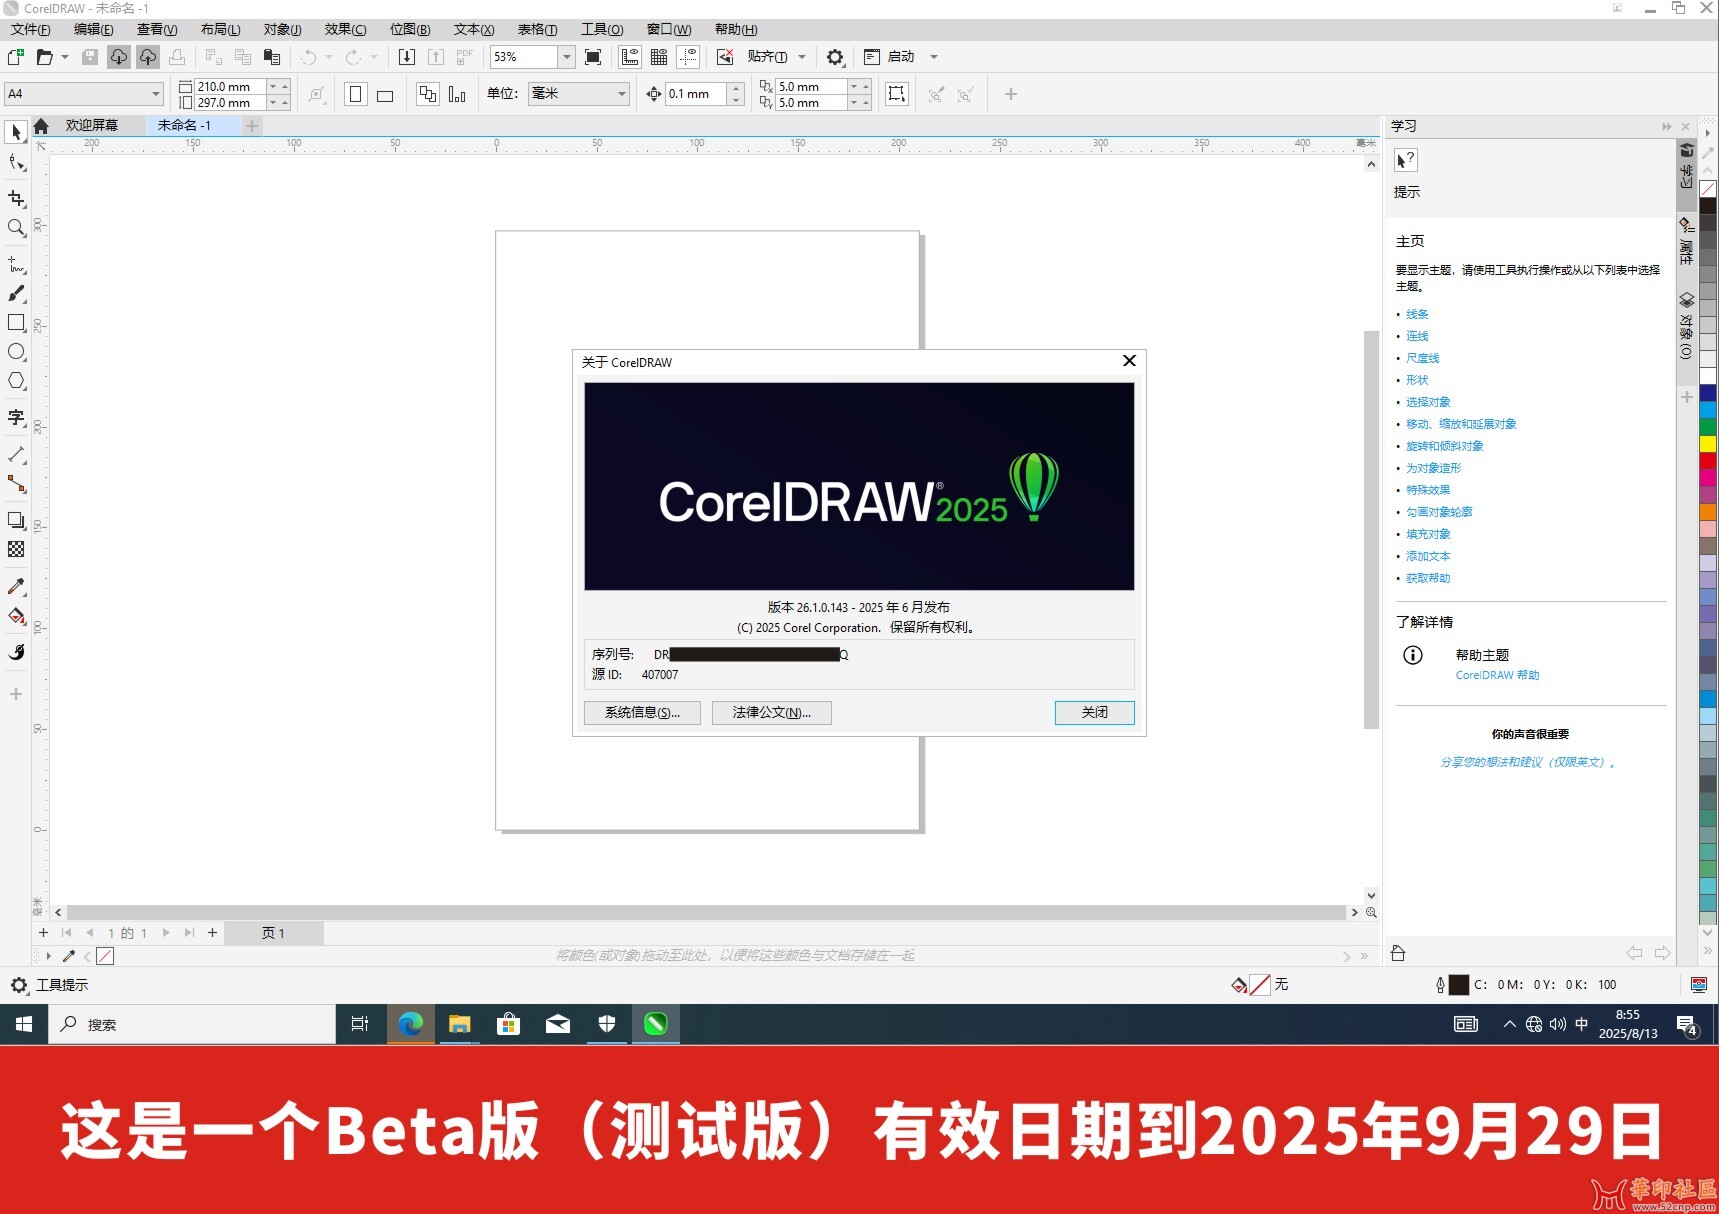Open the units 毫米 dropdown
The width and height of the screenshot is (1719, 1214).
621,94
